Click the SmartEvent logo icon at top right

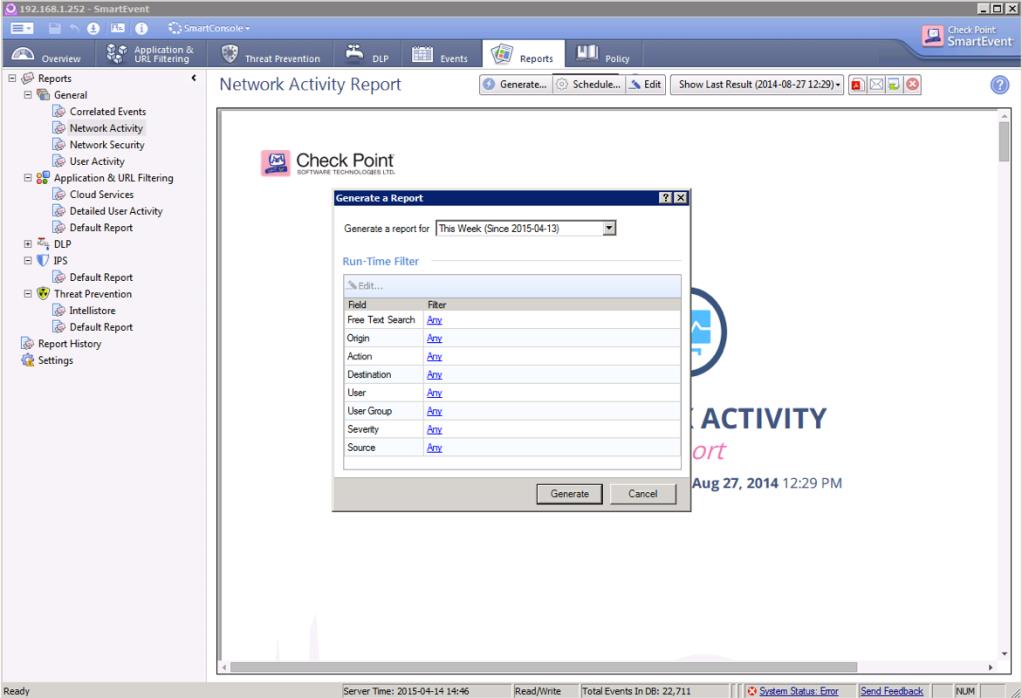pyautogui.click(x=932, y=35)
